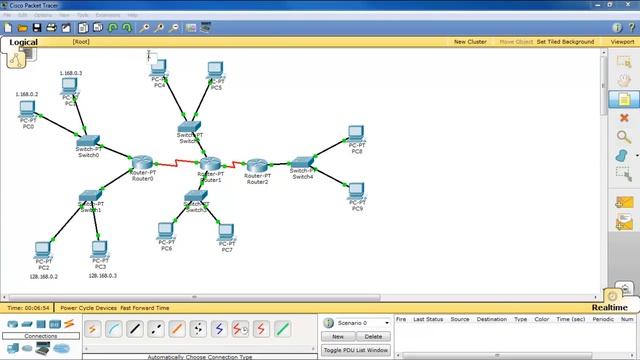Open the Scenario 0 dropdown
The width and height of the screenshot is (640, 360).
pos(363,323)
